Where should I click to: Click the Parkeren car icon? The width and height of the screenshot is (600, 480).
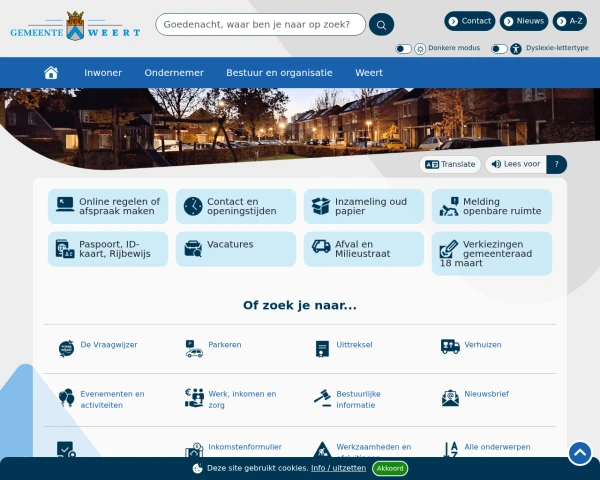(194, 348)
